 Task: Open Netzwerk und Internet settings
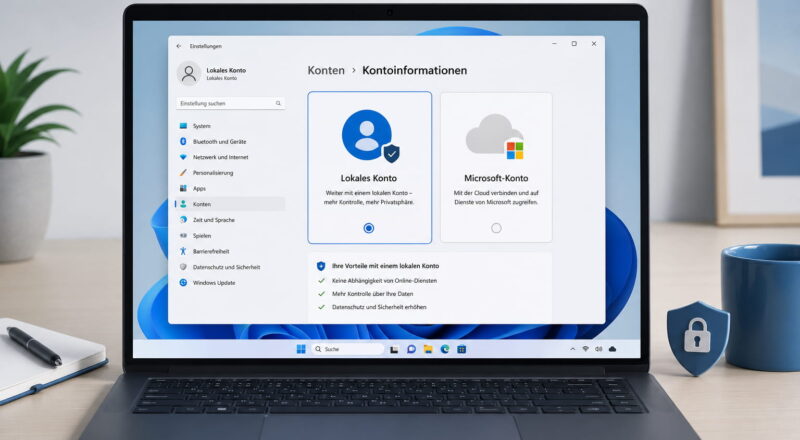(x=230, y=157)
